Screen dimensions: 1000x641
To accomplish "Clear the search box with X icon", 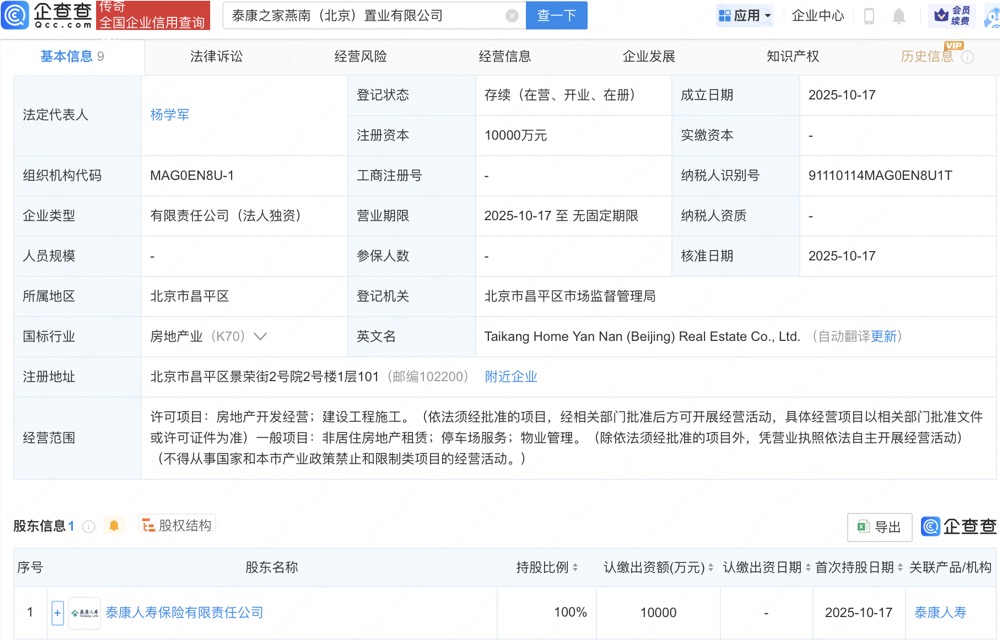I will click(512, 16).
